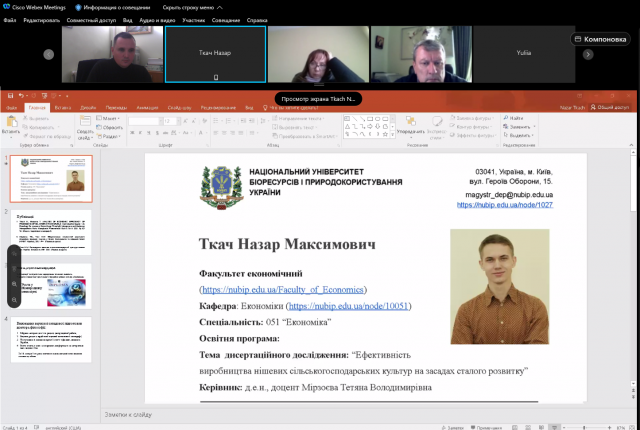Open Webex menu Аудио и видео
The height and width of the screenshot is (430, 640).
(x=157, y=20)
